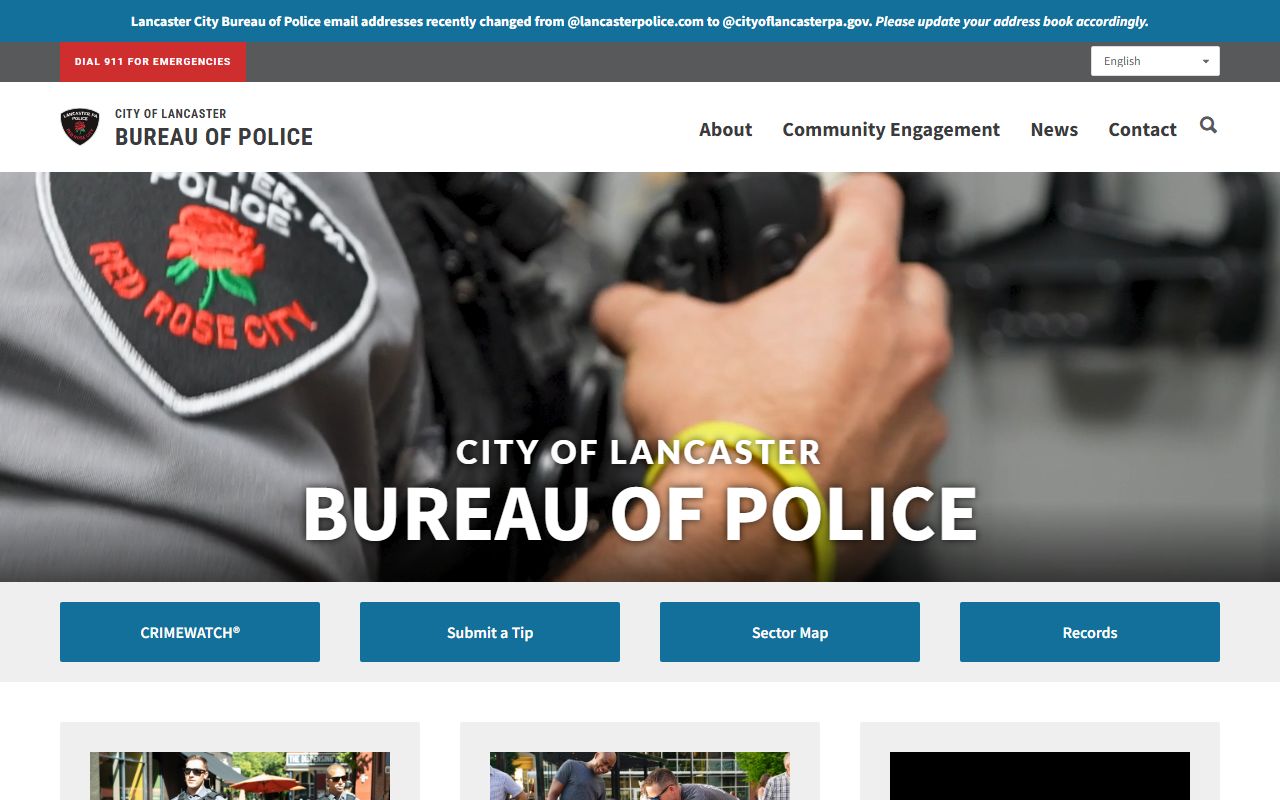Open the officers on street thumbnail
The image size is (1280, 800).
click(x=240, y=776)
